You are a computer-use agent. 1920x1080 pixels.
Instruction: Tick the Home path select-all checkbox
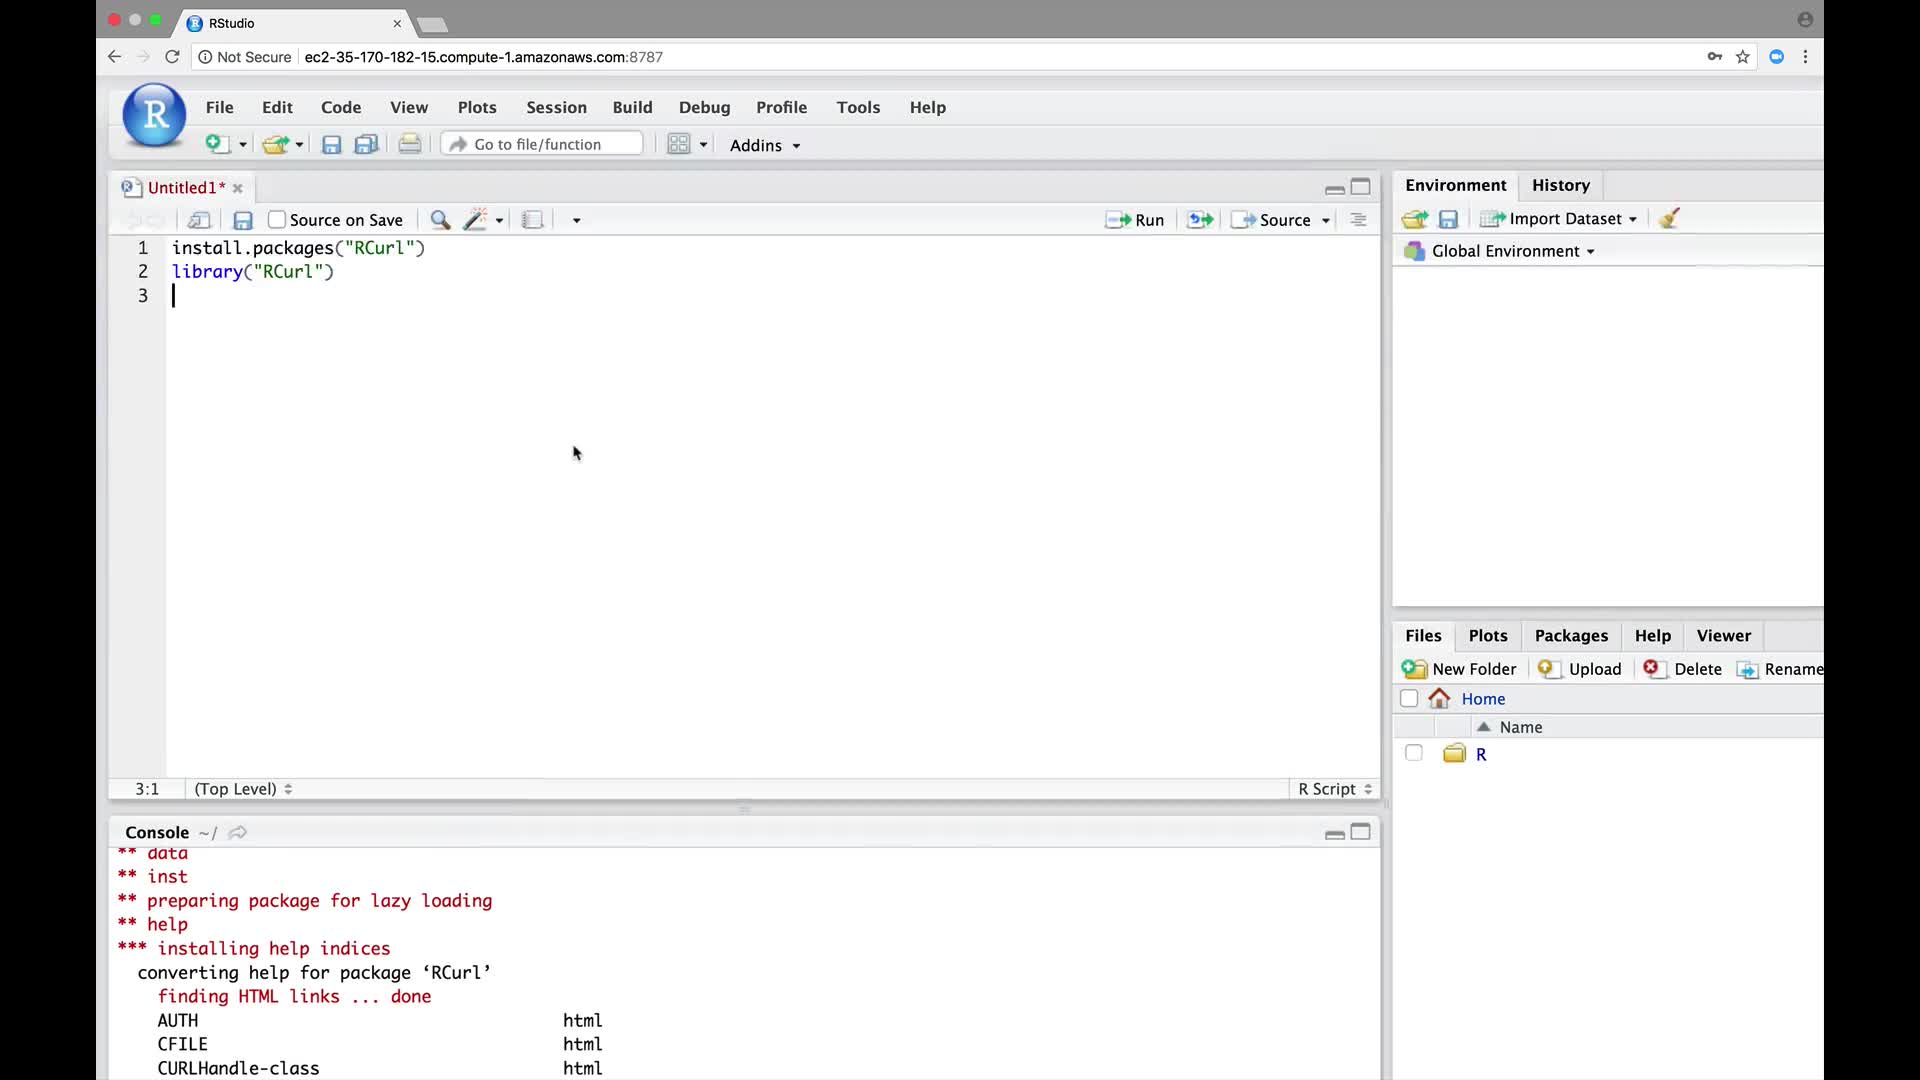(1409, 699)
